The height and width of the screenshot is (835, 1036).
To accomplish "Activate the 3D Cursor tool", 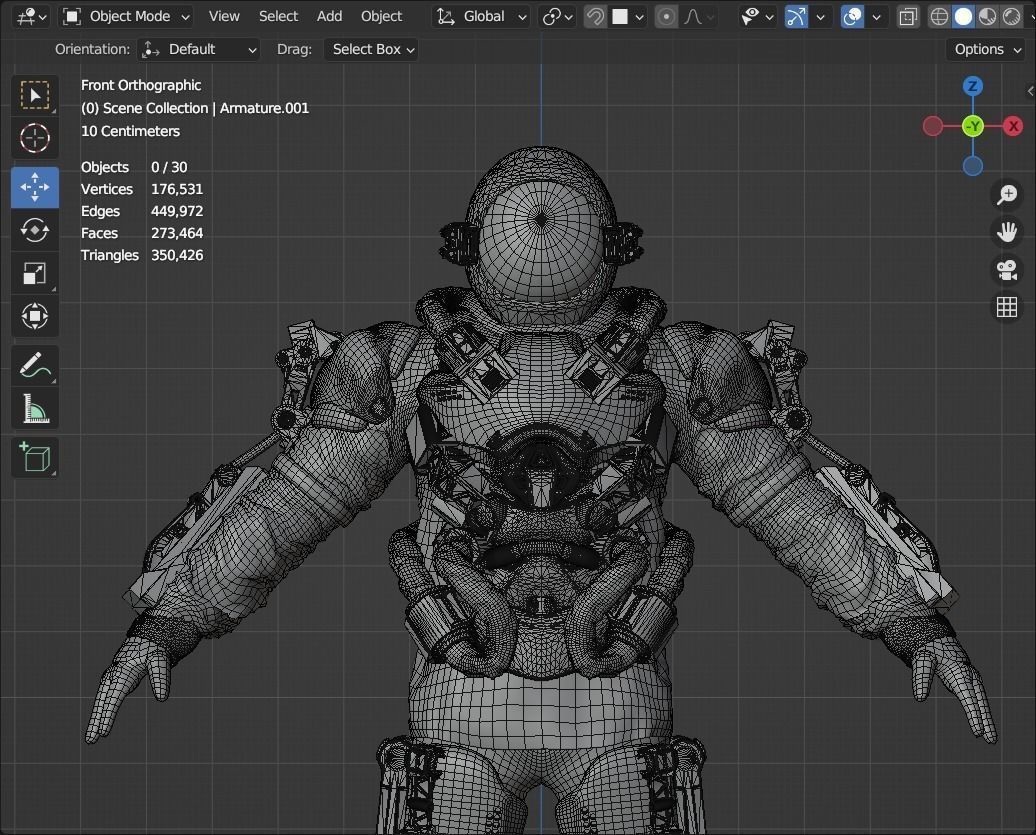I will [x=35, y=138].
